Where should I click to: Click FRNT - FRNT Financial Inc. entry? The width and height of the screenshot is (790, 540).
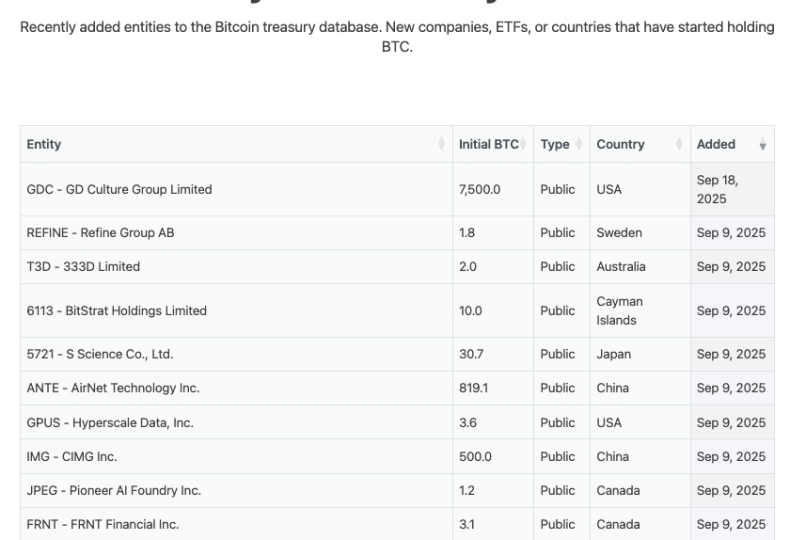point(103,525)
